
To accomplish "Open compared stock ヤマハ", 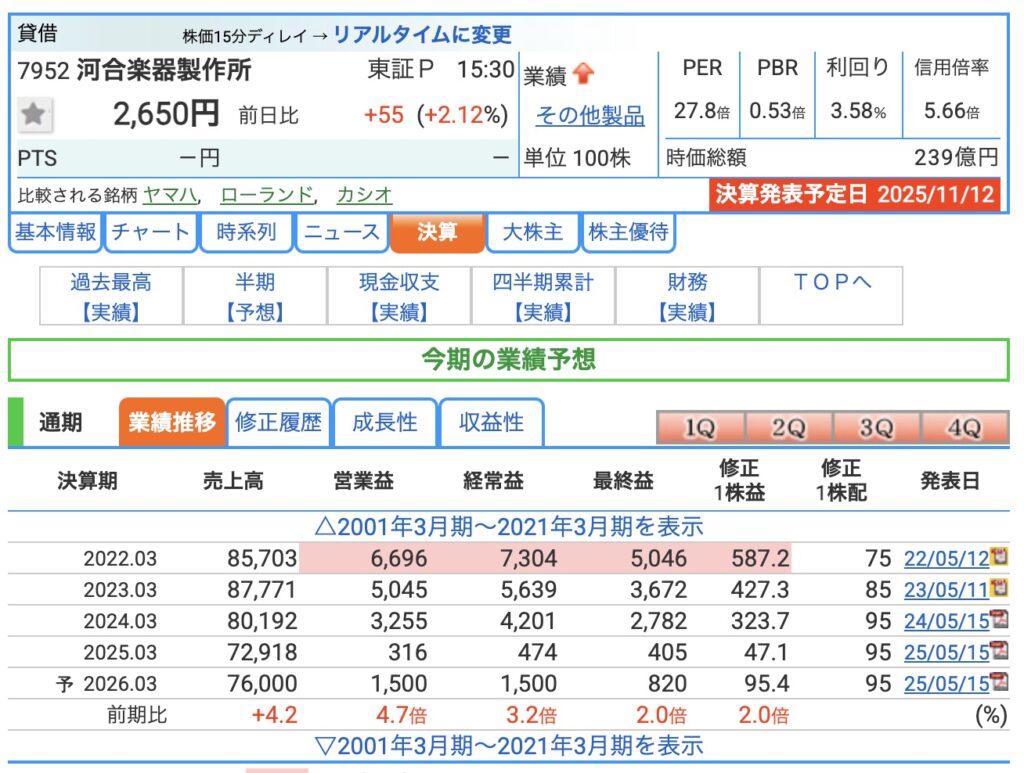I will pos(170,195).
